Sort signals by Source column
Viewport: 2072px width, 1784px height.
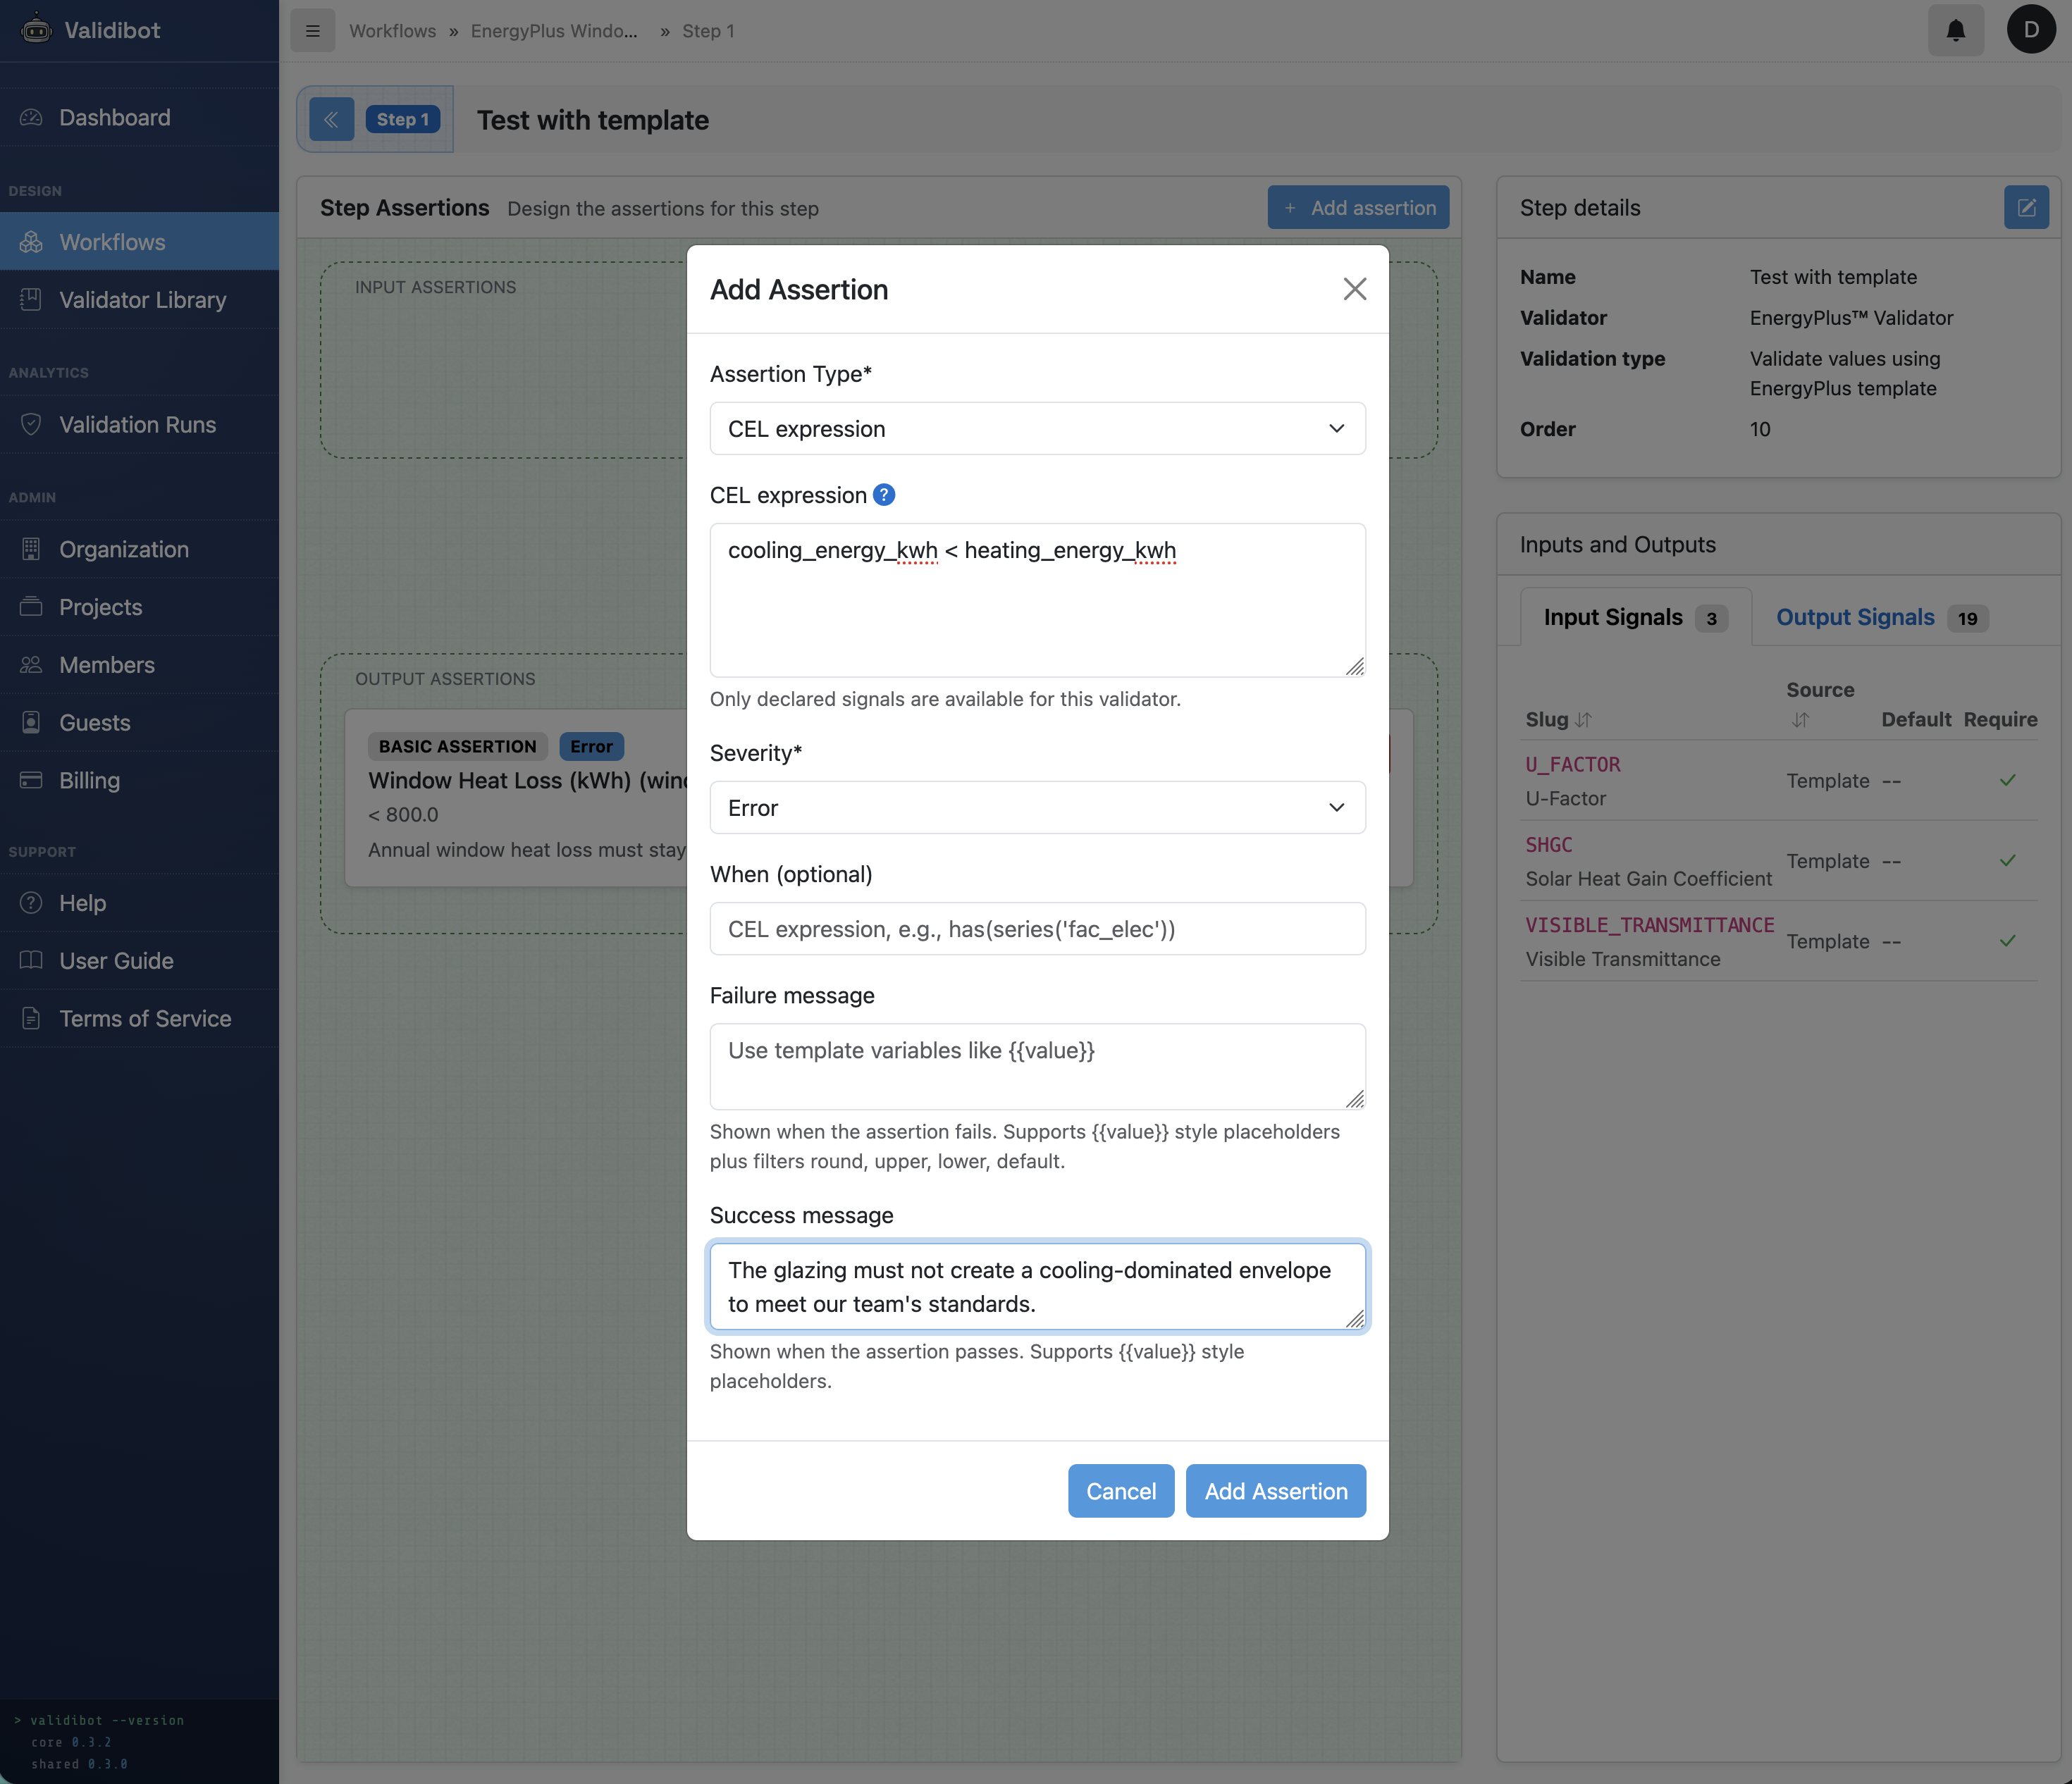point(1800,720)
